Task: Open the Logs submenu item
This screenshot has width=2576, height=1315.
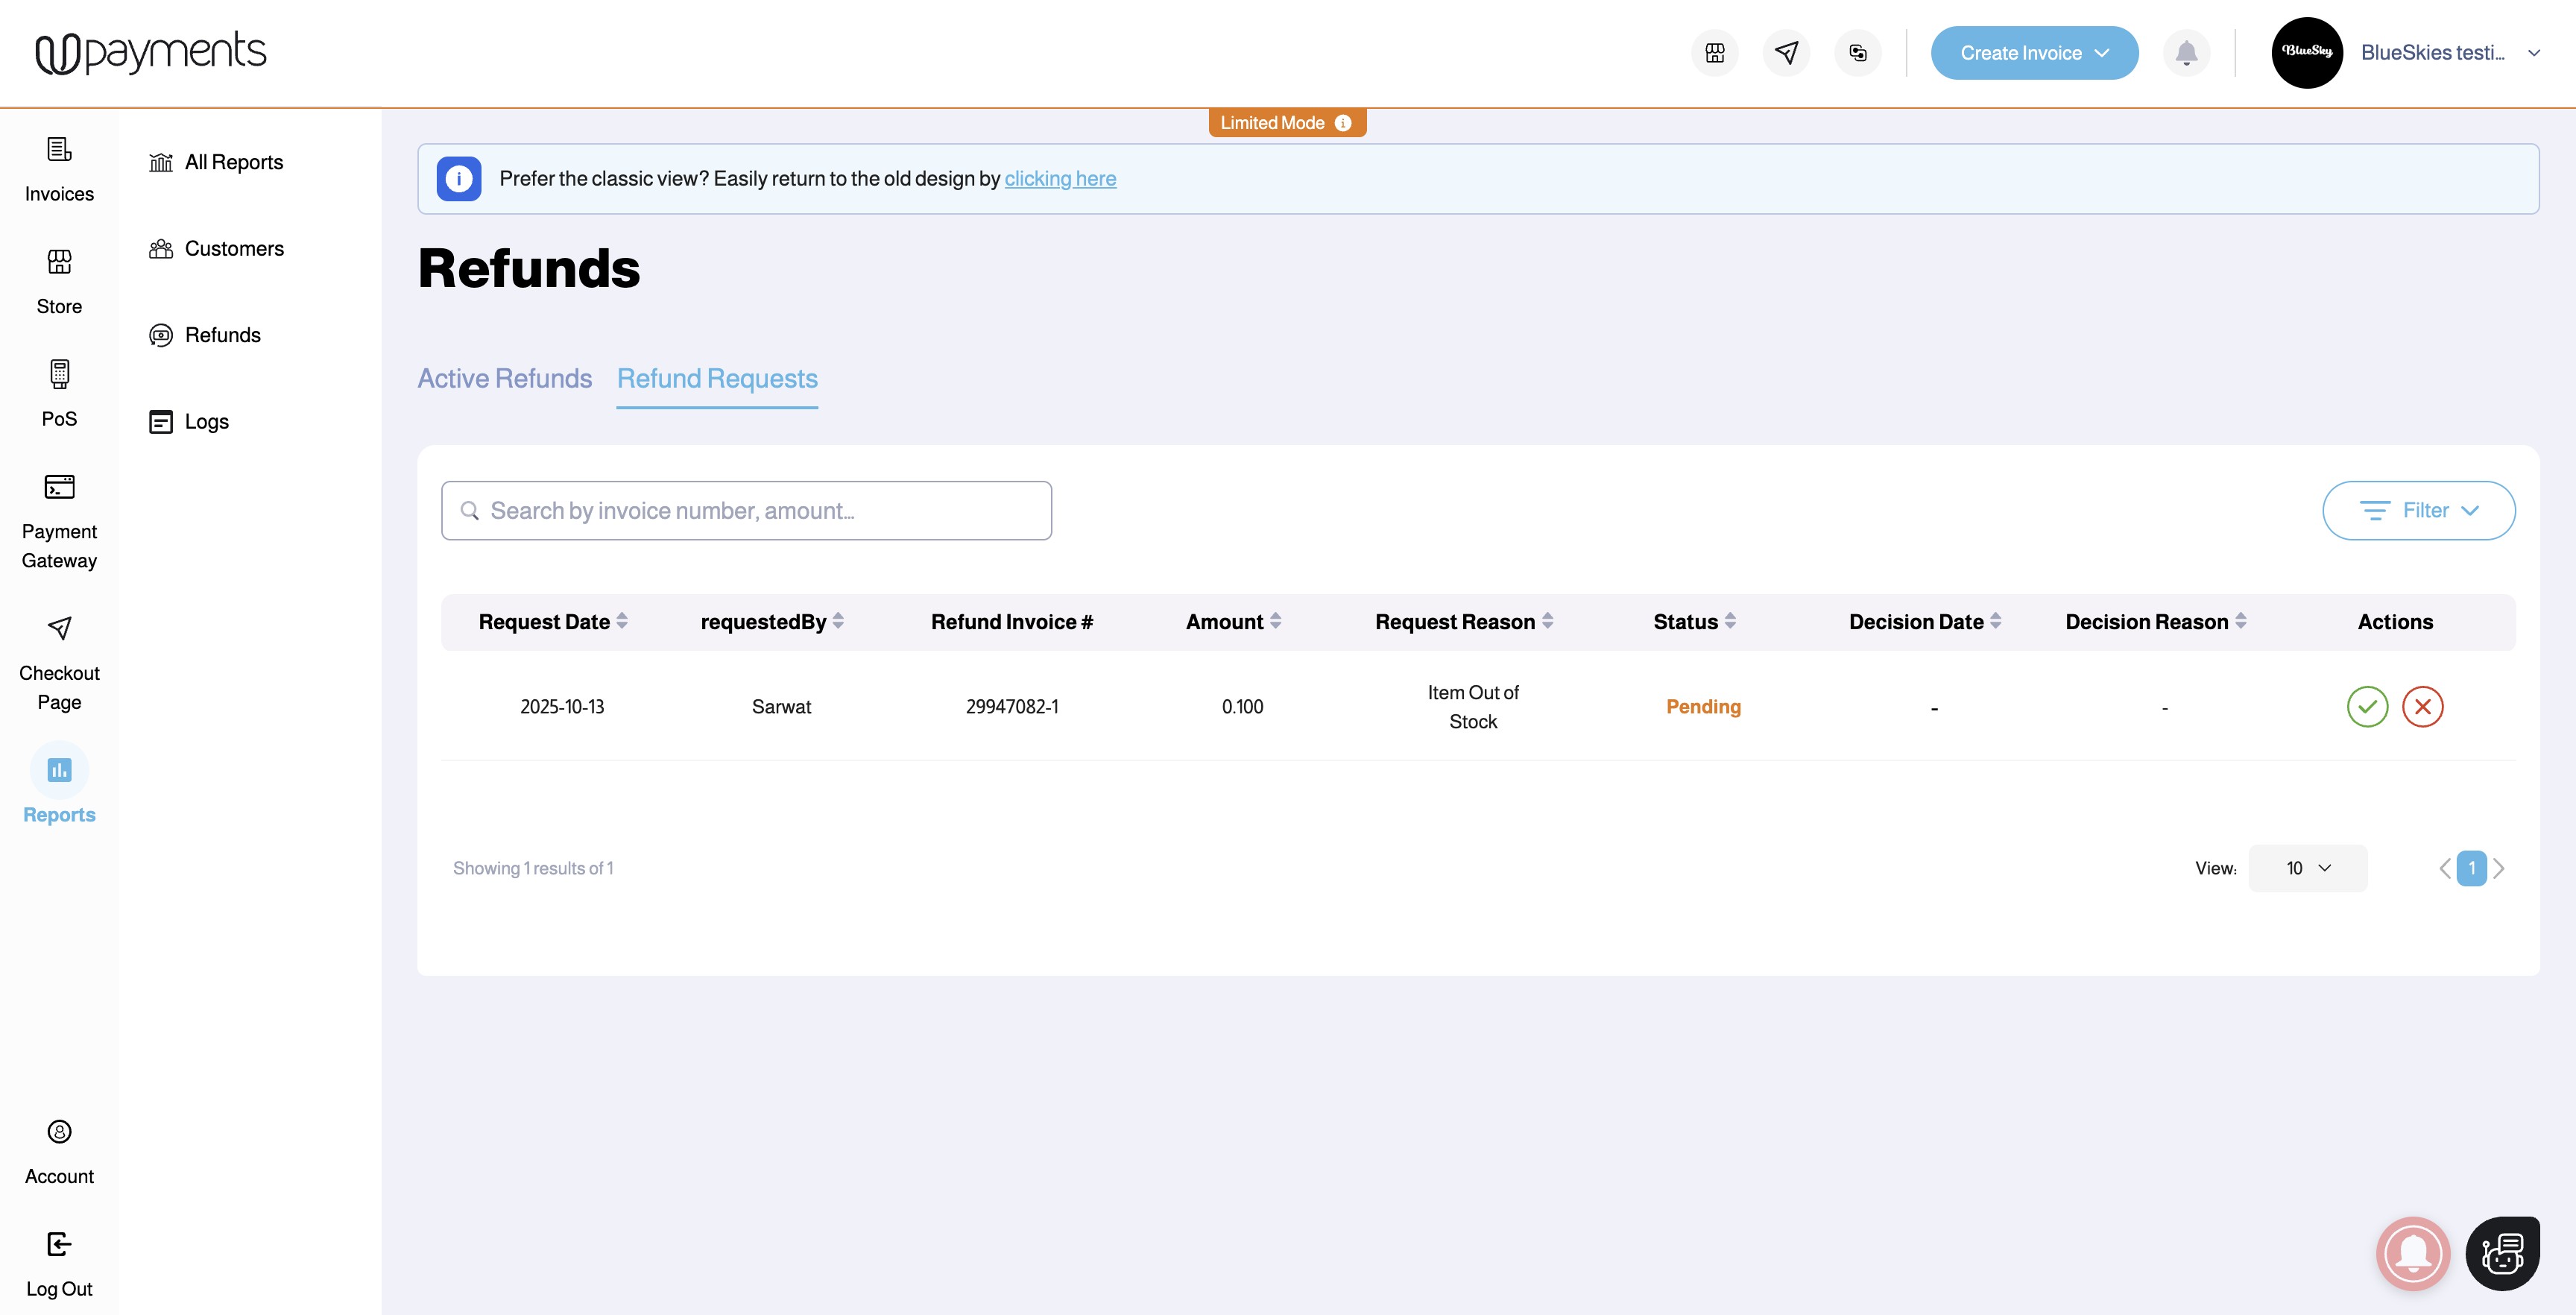Action: [206, 421]
